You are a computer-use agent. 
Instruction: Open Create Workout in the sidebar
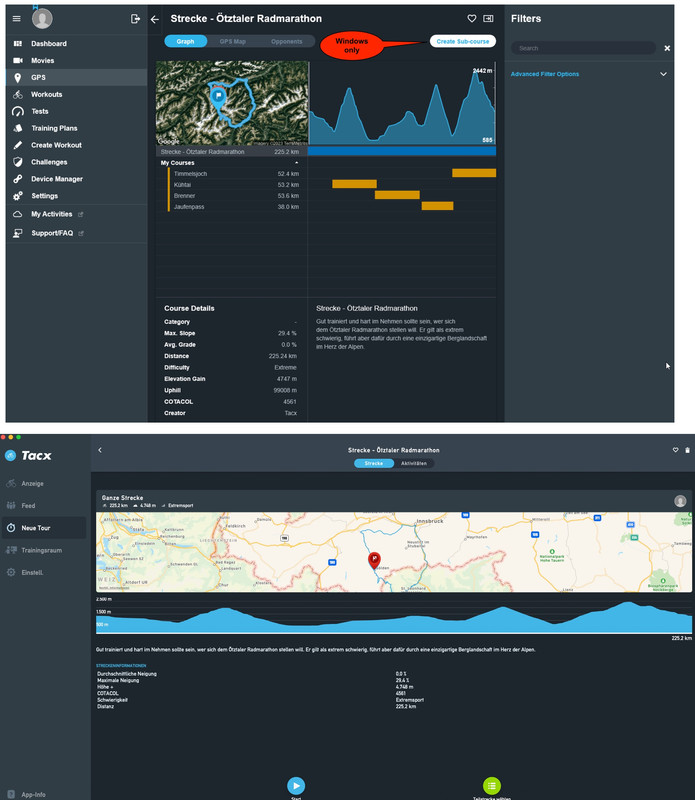click(x=77, y=145)
